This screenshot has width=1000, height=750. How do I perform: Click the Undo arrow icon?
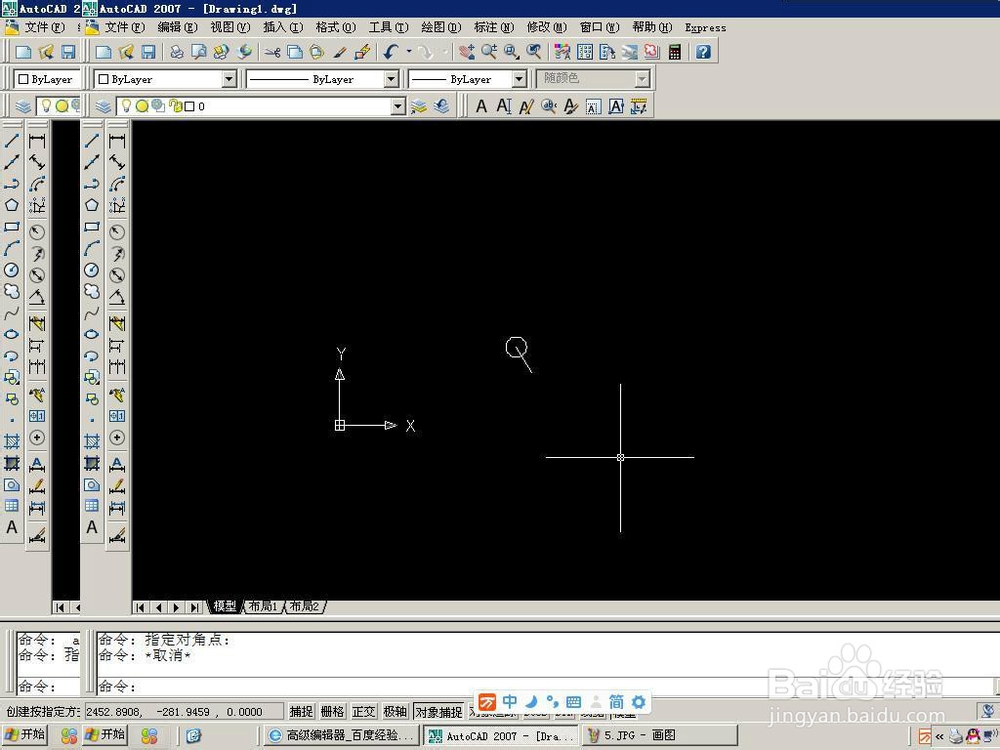click(391, 52)
